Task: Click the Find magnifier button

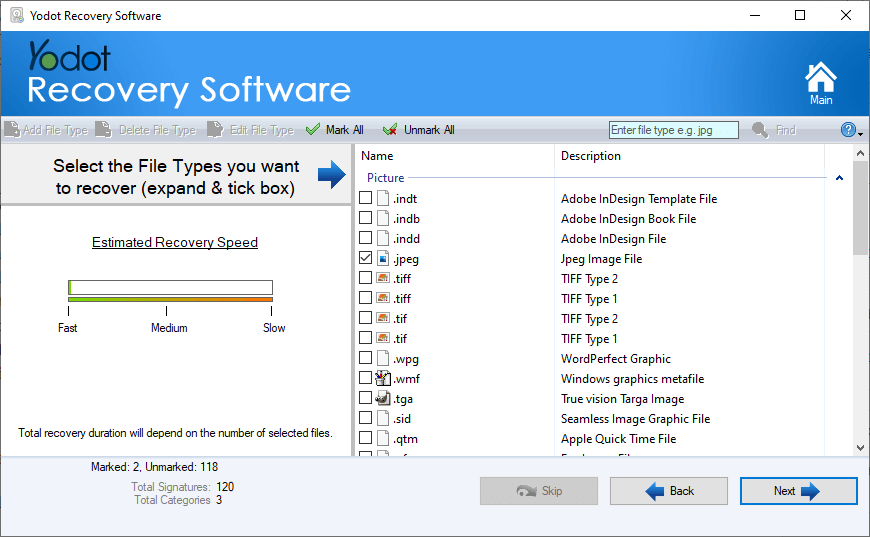Action: pos(774,130)
